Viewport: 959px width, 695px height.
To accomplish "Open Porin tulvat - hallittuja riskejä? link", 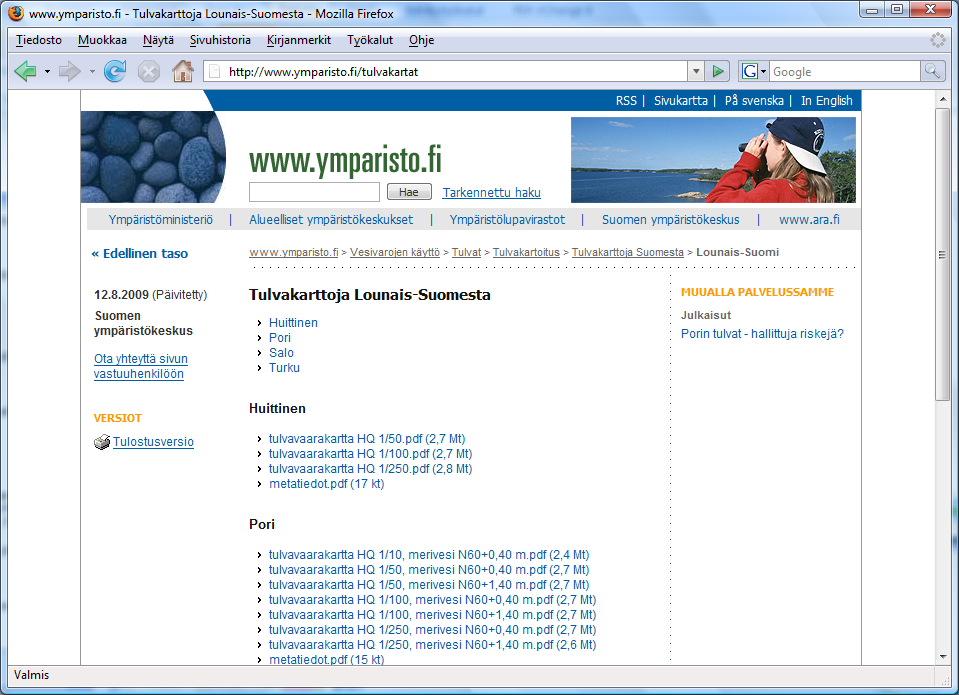I will (762, 334).
